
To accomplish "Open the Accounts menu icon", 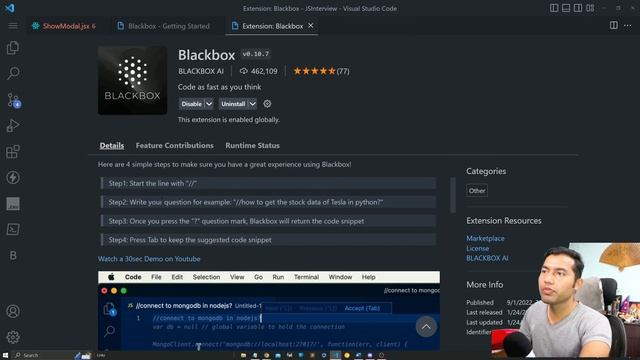I will pyautogui.click(x=13, y=311).
